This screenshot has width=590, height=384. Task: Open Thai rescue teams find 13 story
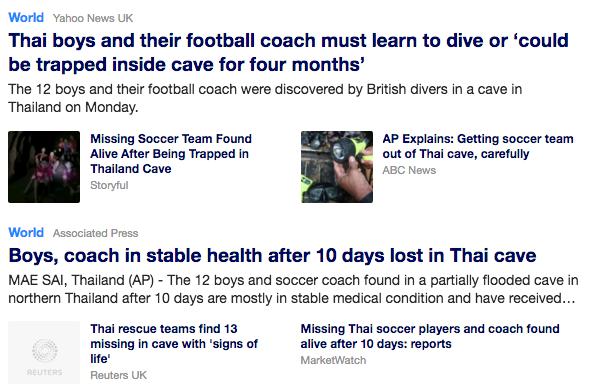click(174, 344)
